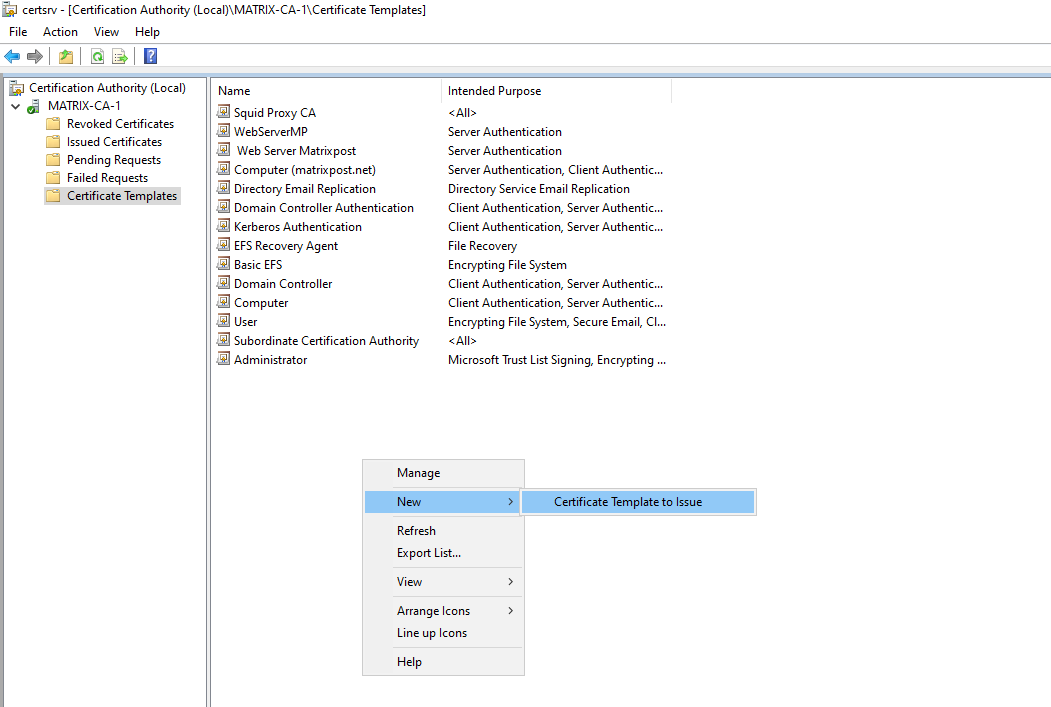The height and width of the screenshot is (707, 1051).
Task: Click the User template icon
Action: click(x=223, y=321)
